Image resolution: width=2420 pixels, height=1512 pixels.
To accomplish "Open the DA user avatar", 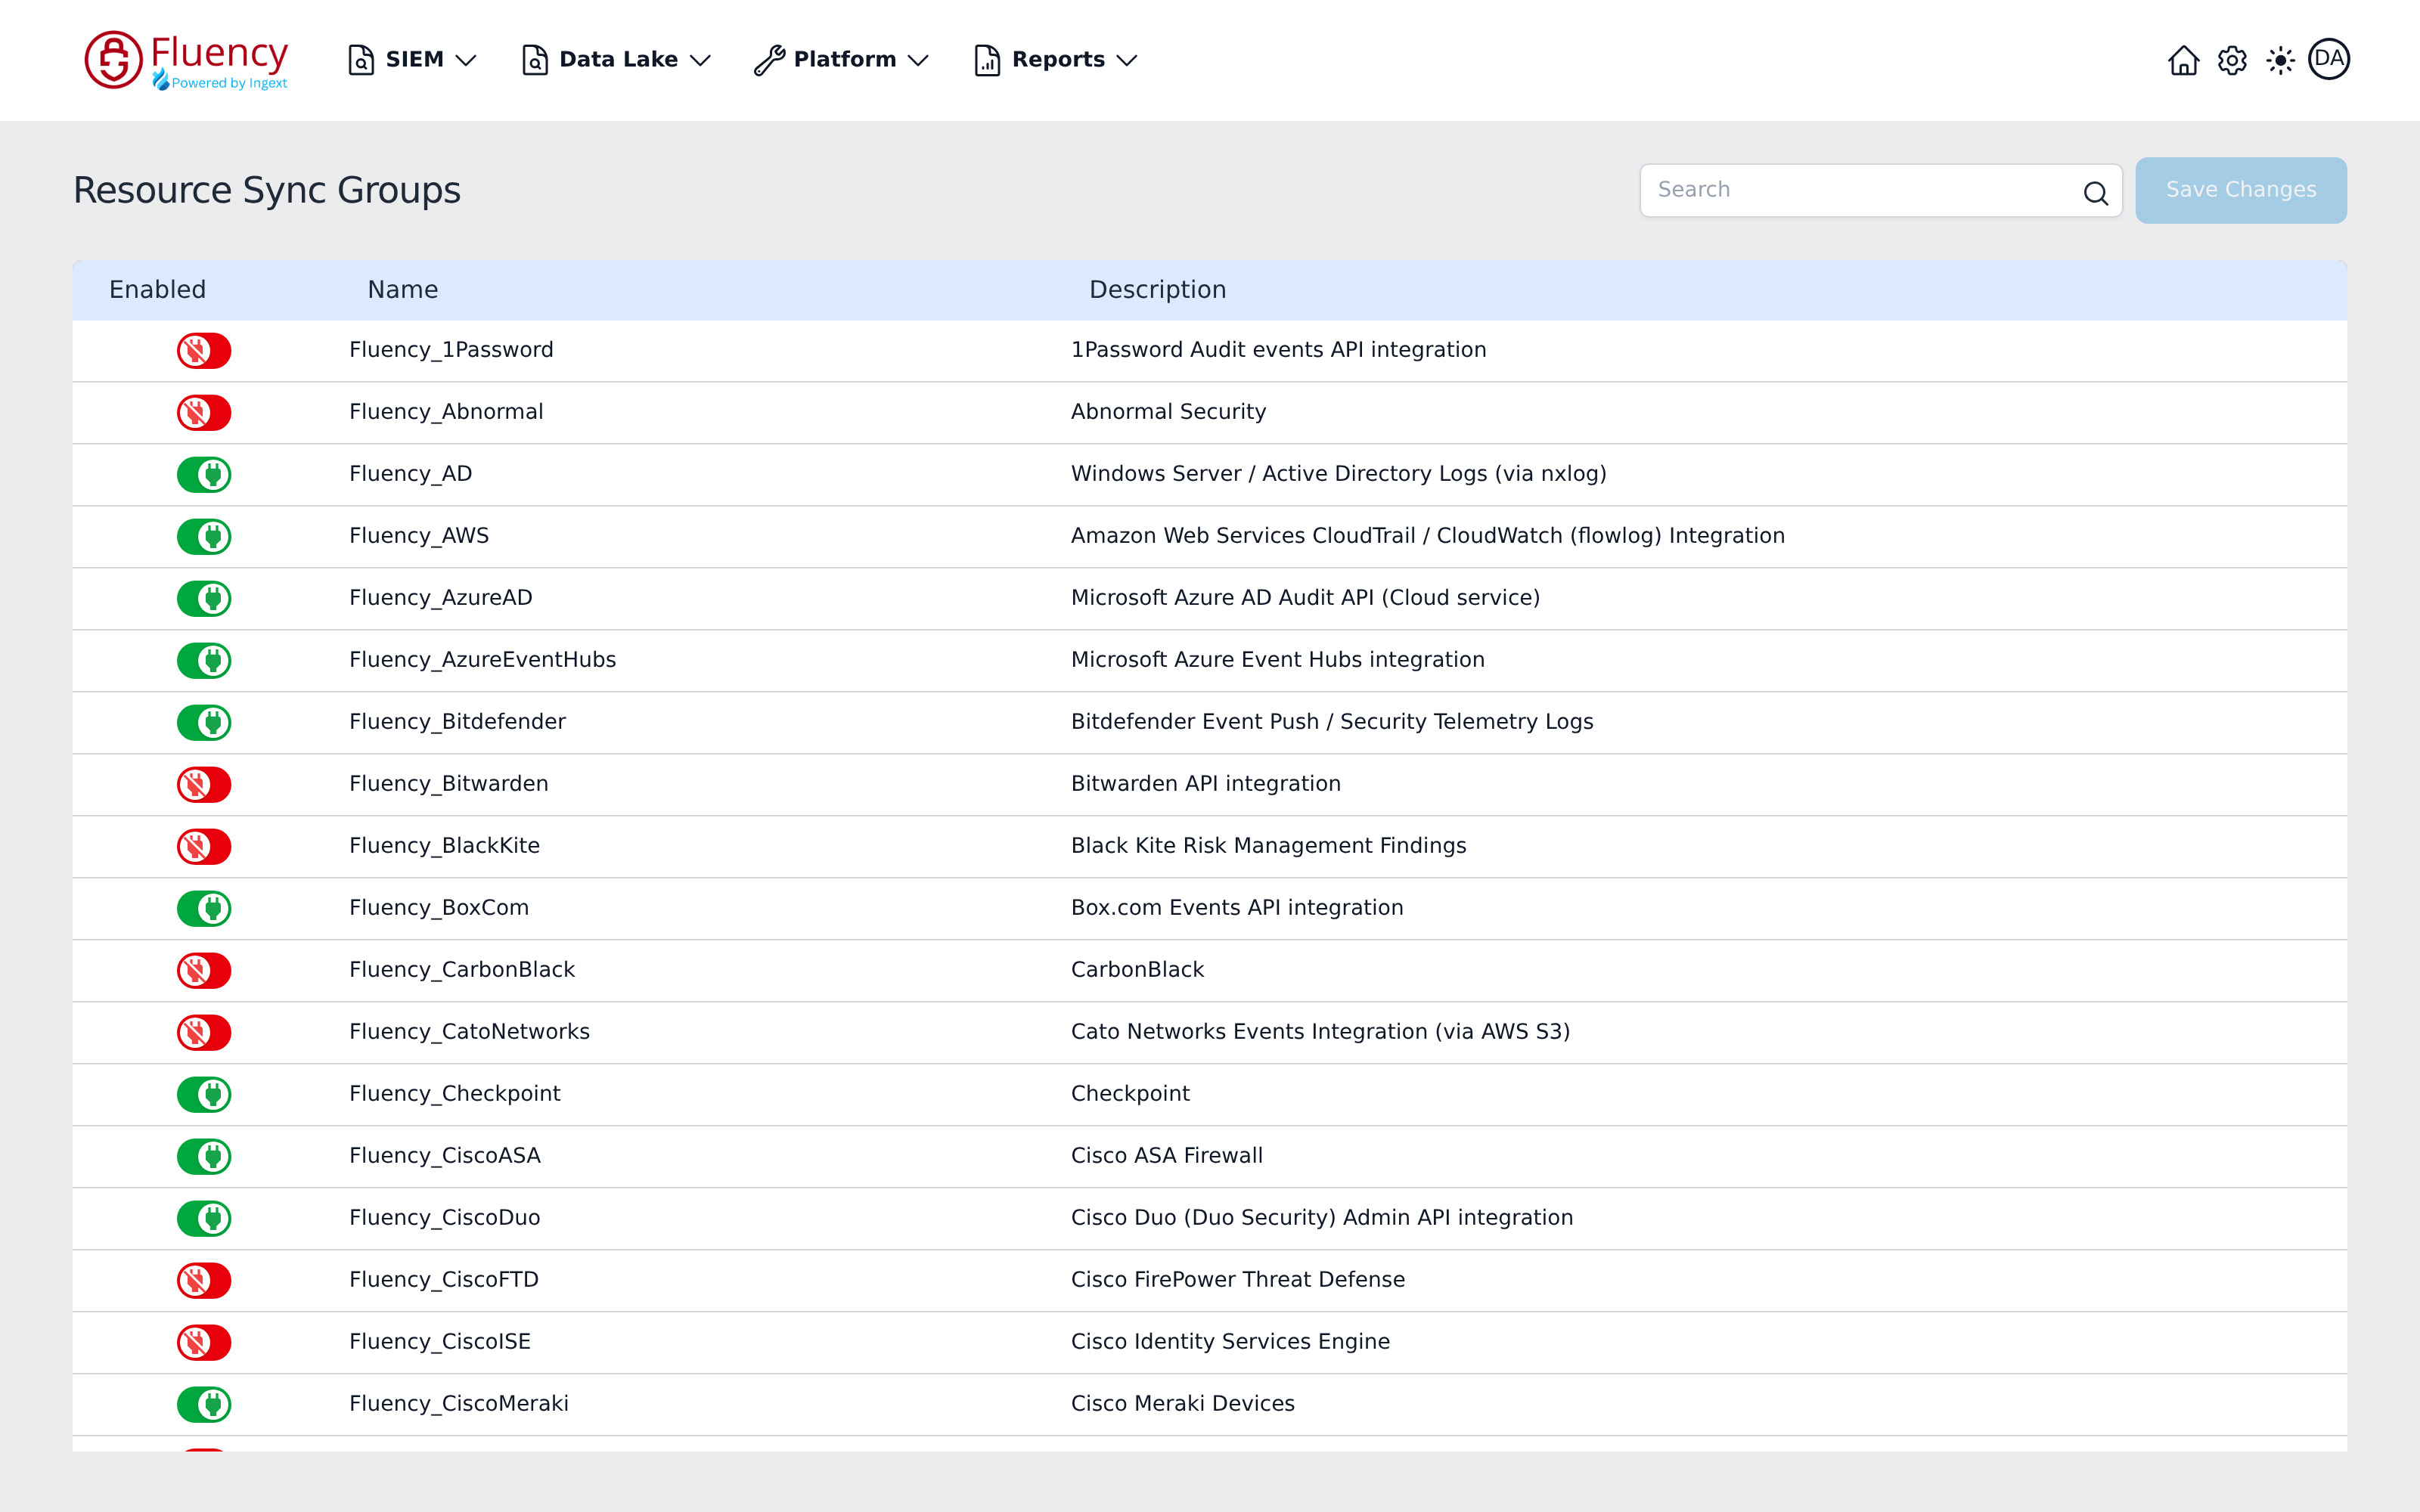I will [x=2329, y=59].
